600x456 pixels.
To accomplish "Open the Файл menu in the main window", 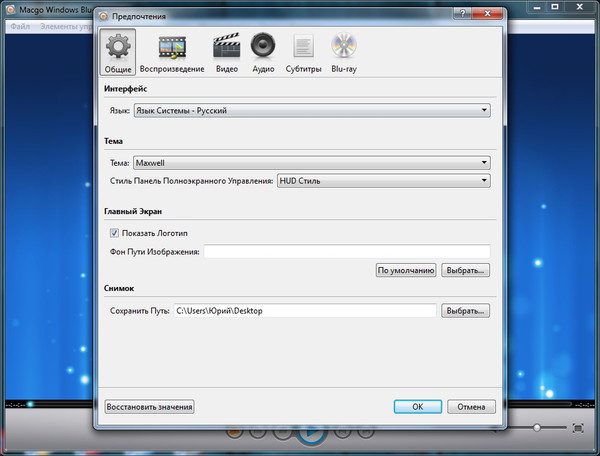I will 20,26.
